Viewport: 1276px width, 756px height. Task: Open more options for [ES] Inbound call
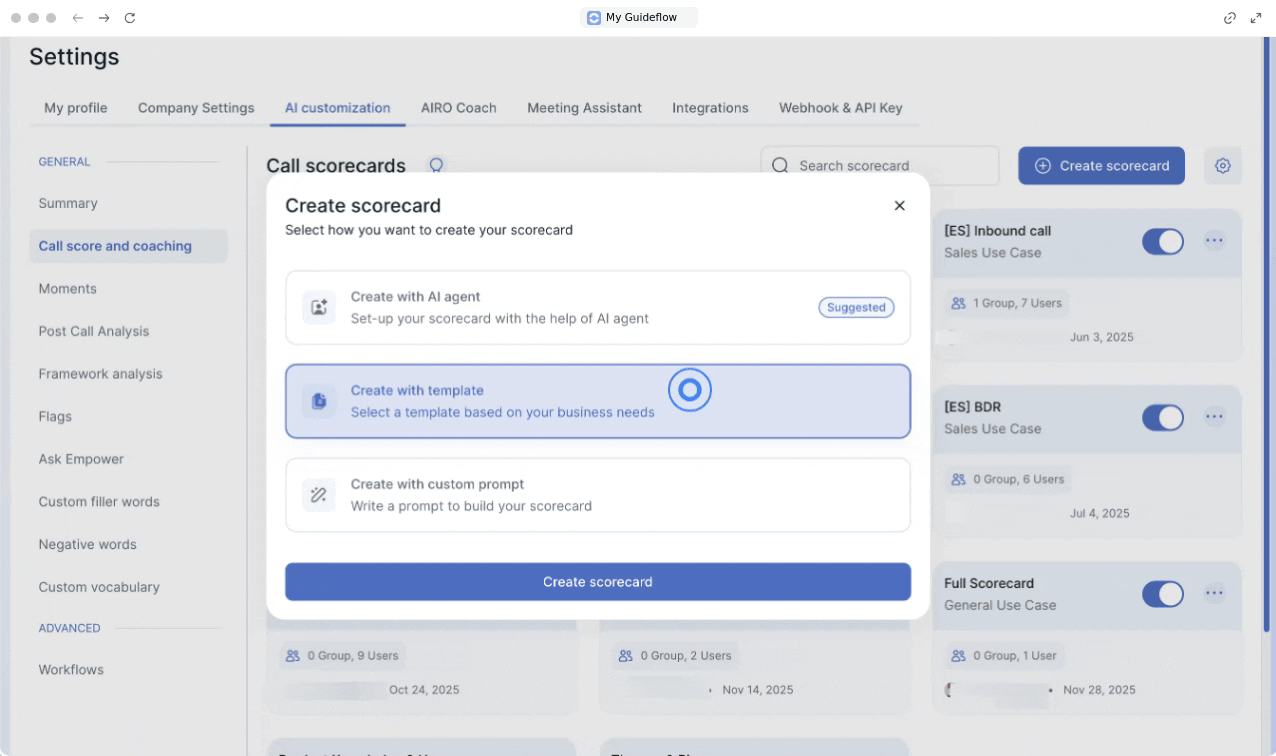1214,241
